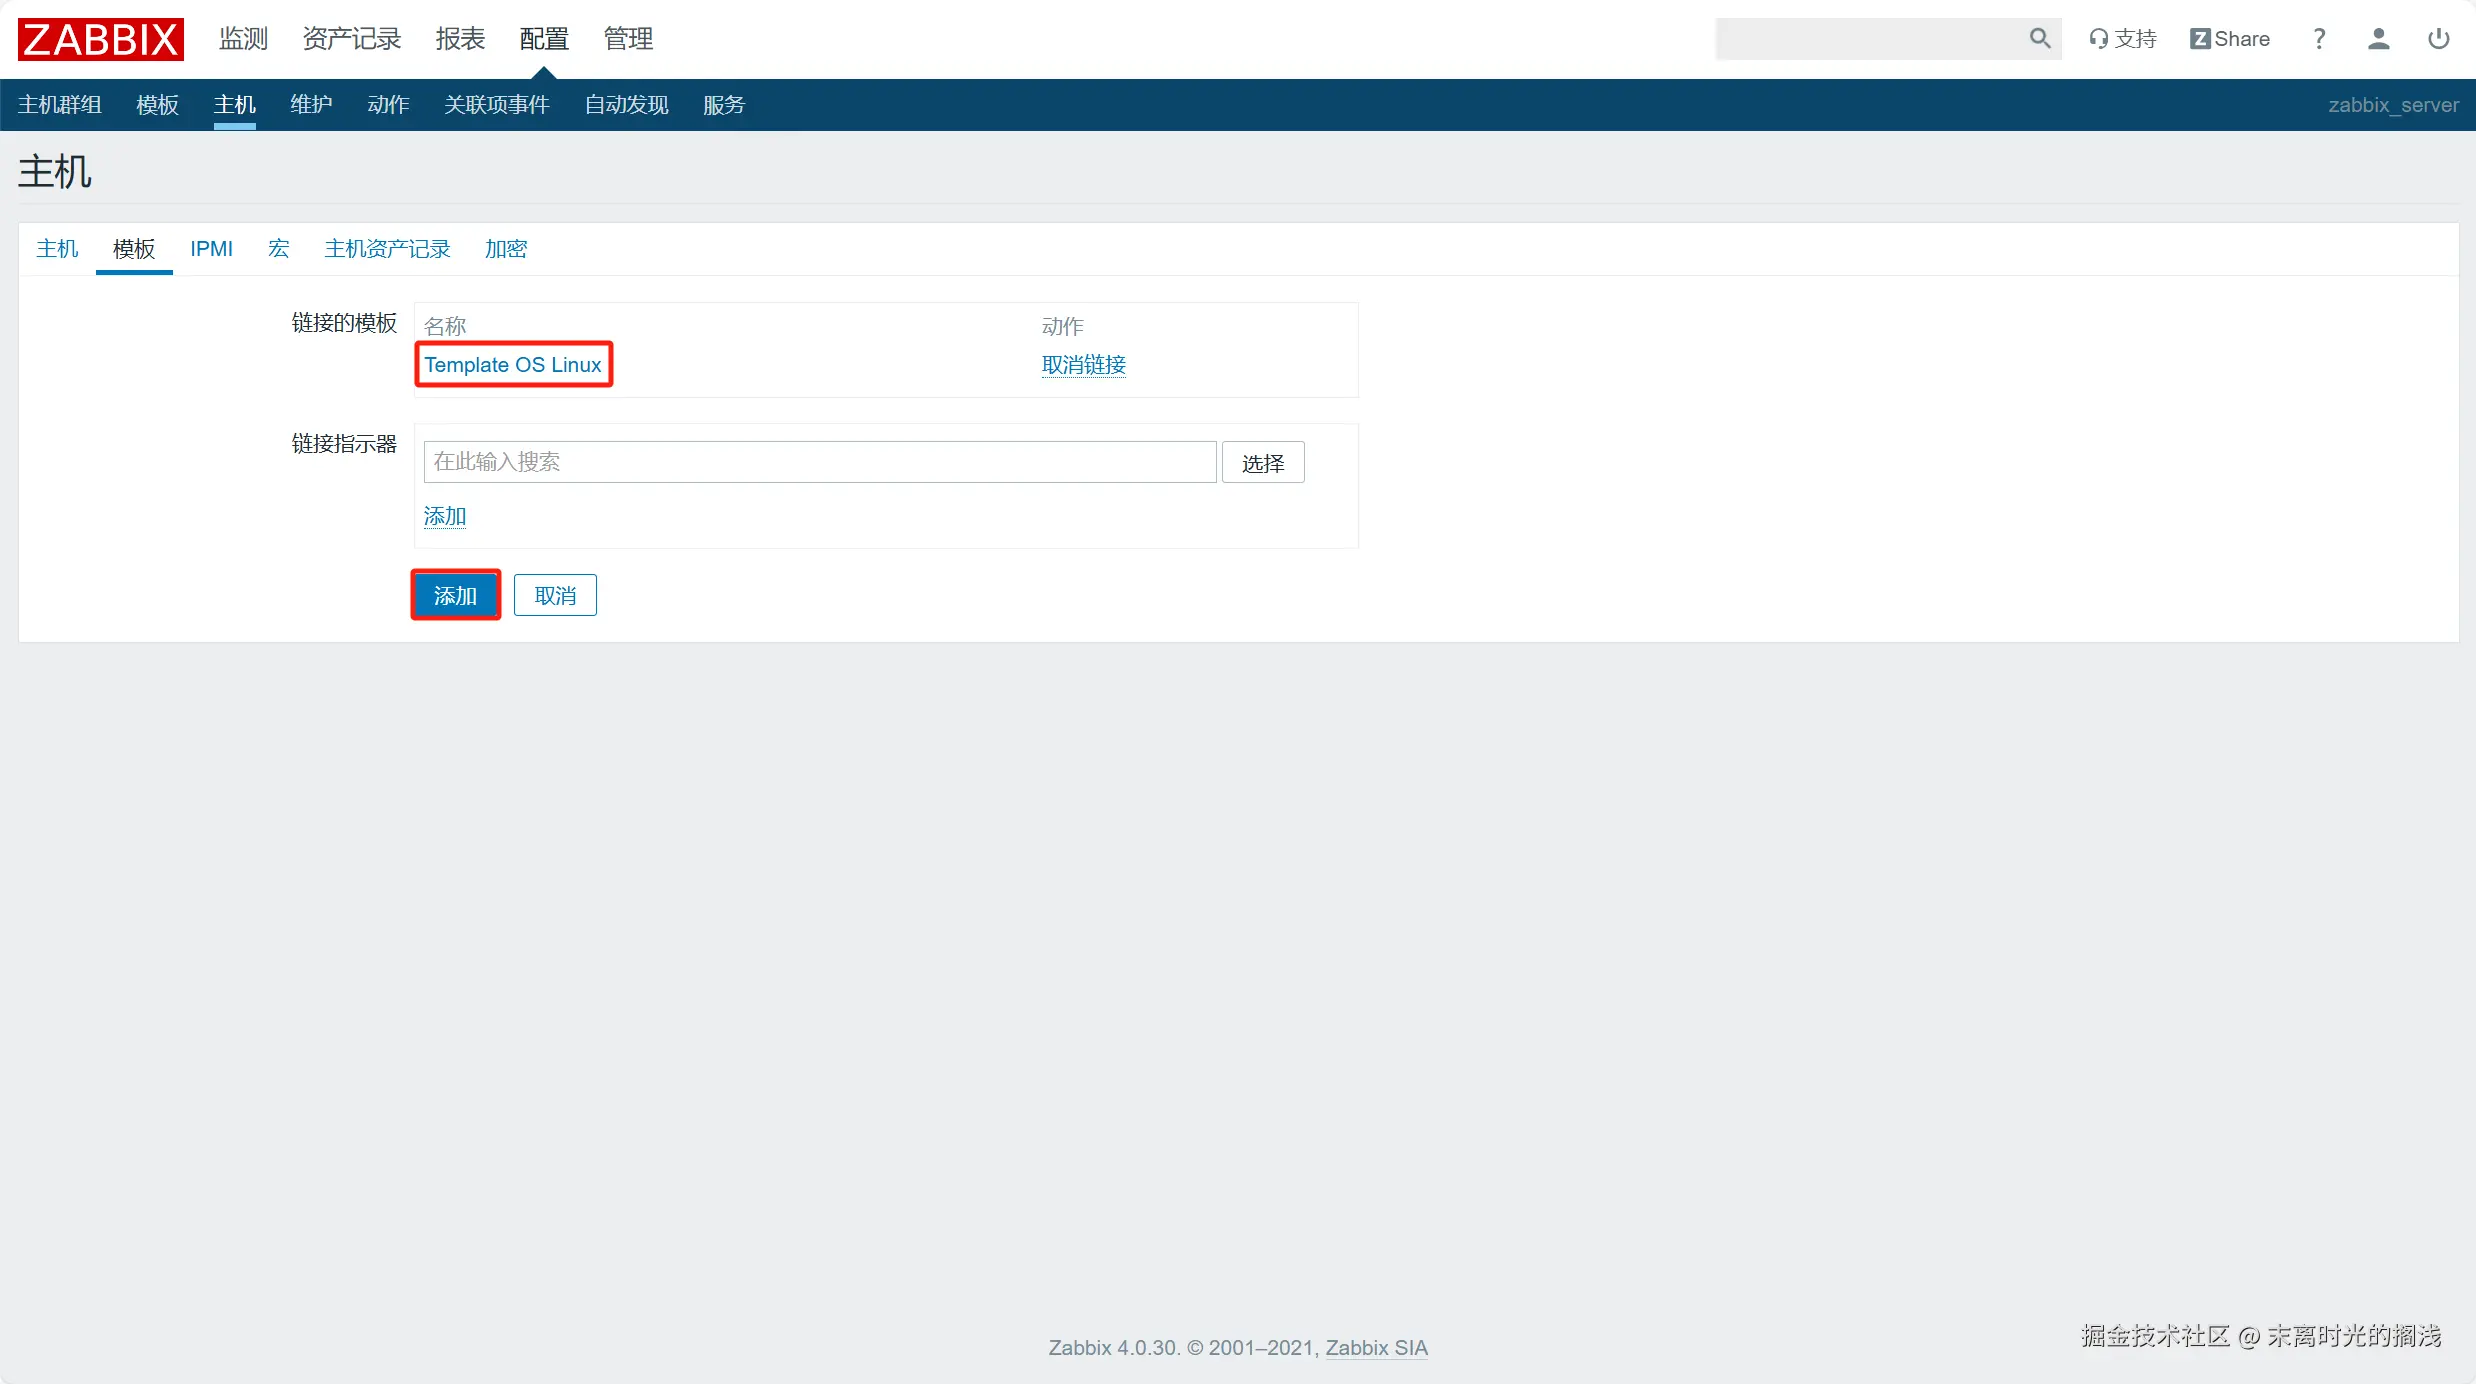Open Zabbix Share link
This screenshot has height=1384, width=2476.
tap(2229, 39)
